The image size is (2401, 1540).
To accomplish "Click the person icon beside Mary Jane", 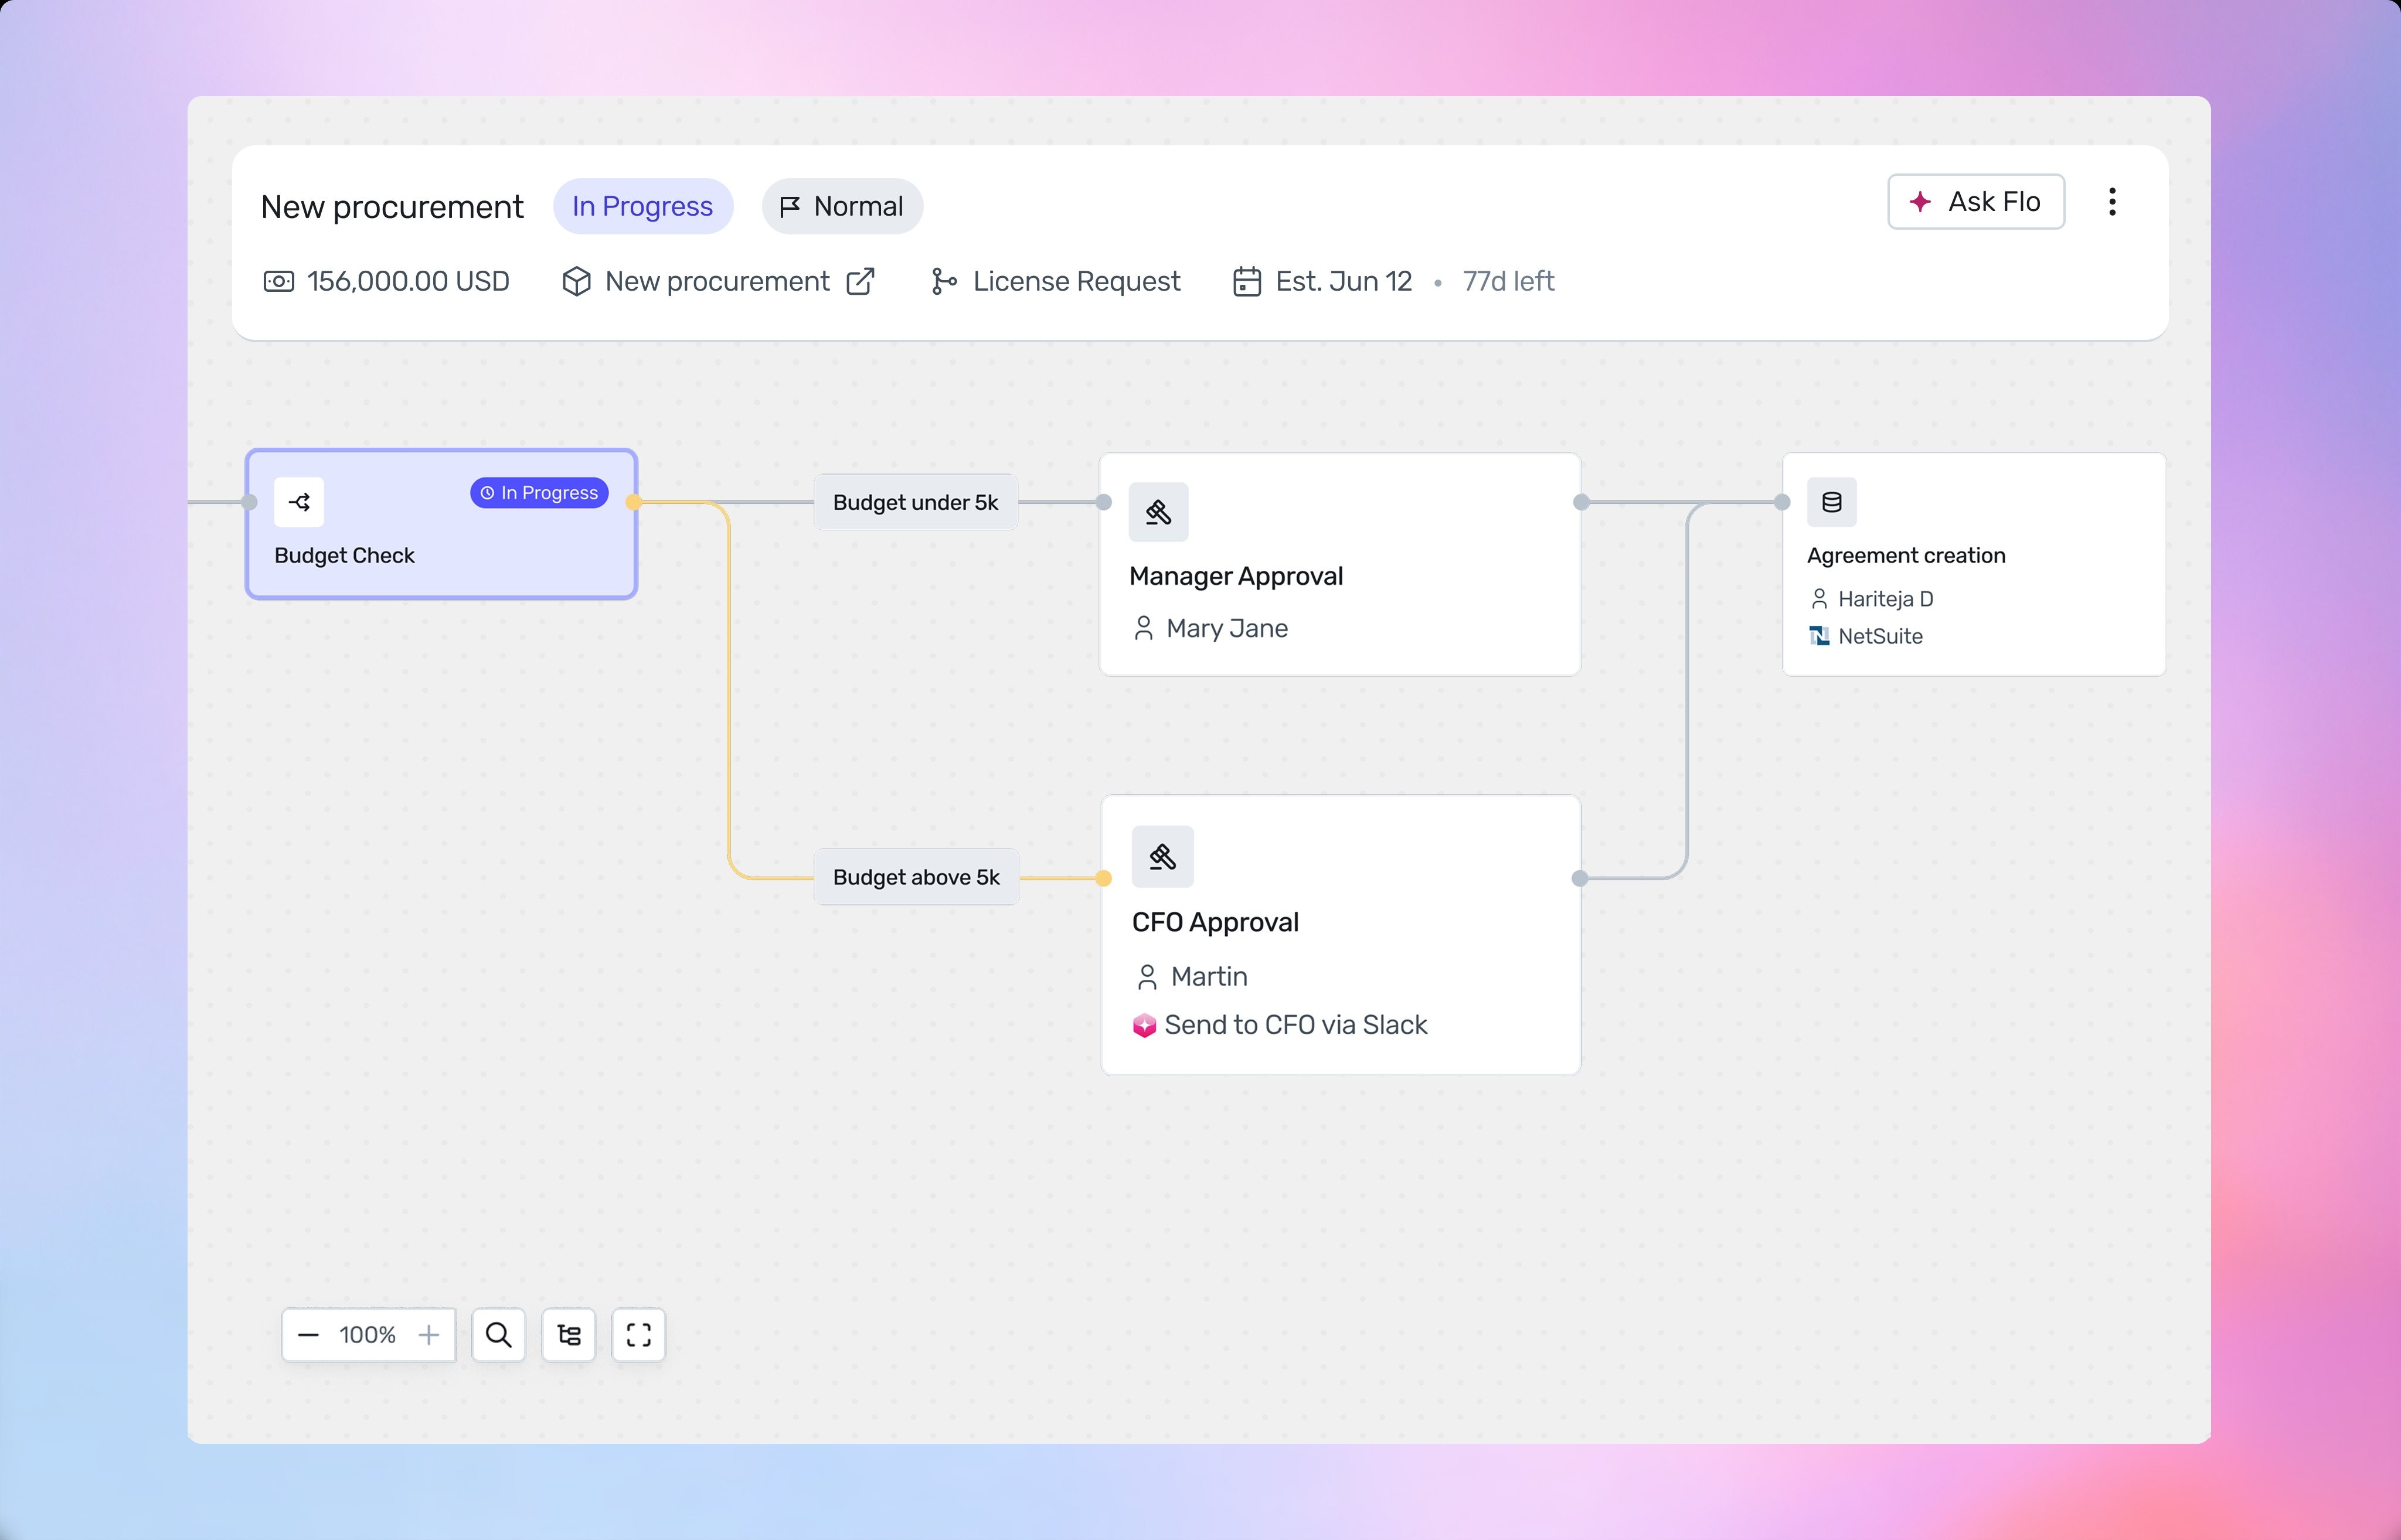I will click(1143, 628).
